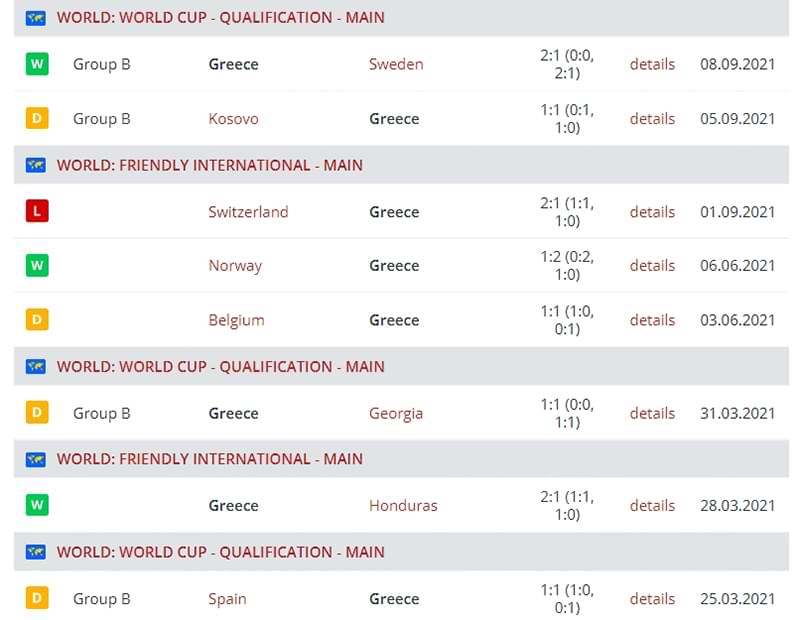Open details for the Spain vs Greece match
This screenshot has height=620, width=800.
tap(652, 599)
